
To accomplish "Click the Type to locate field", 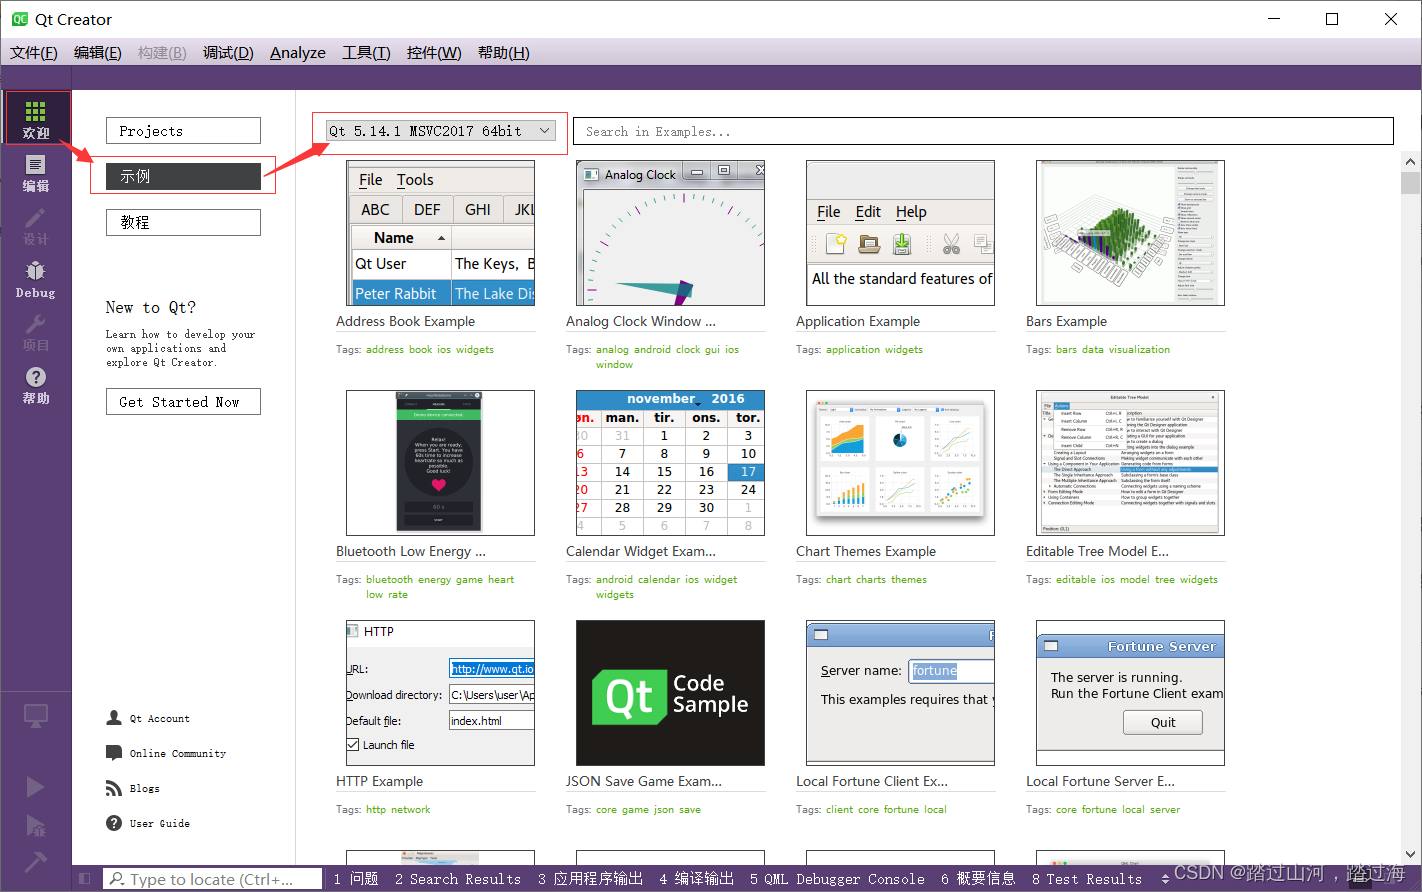I will [213, 879].
